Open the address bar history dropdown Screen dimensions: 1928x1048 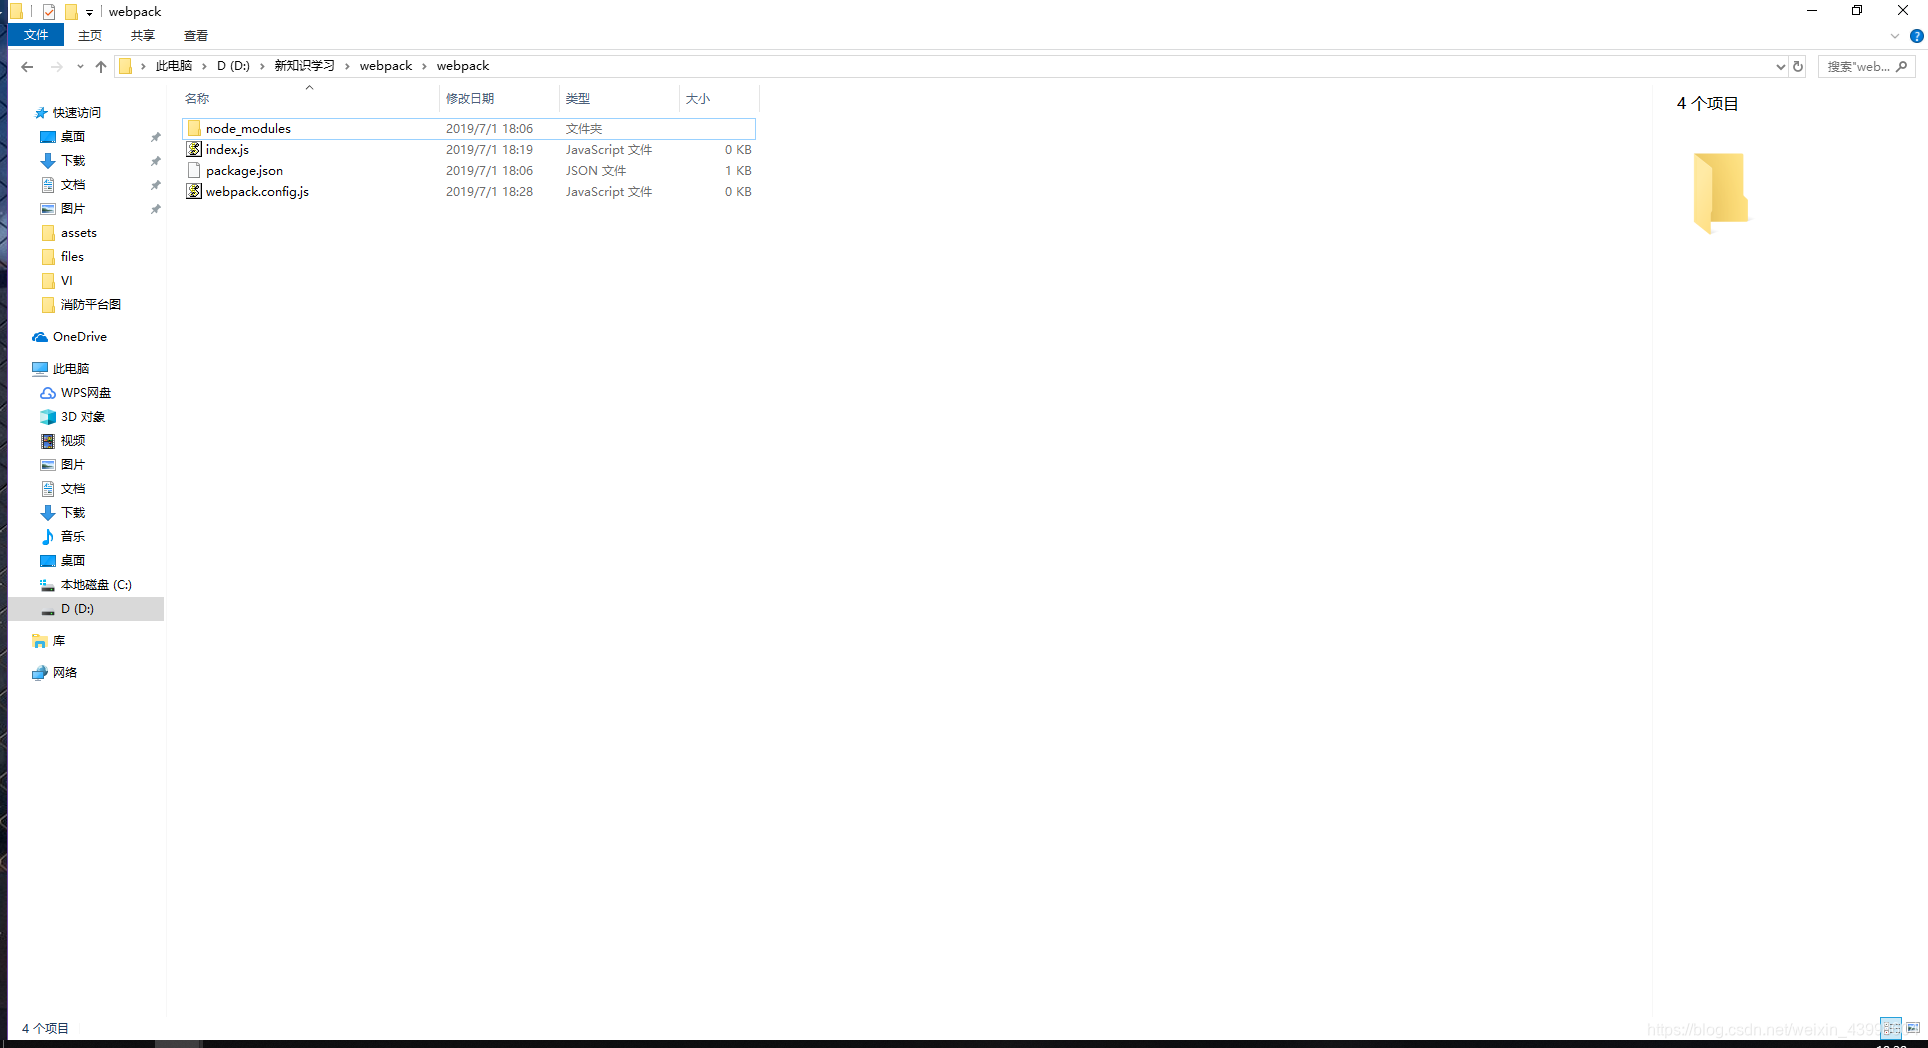pos(1780,66)
